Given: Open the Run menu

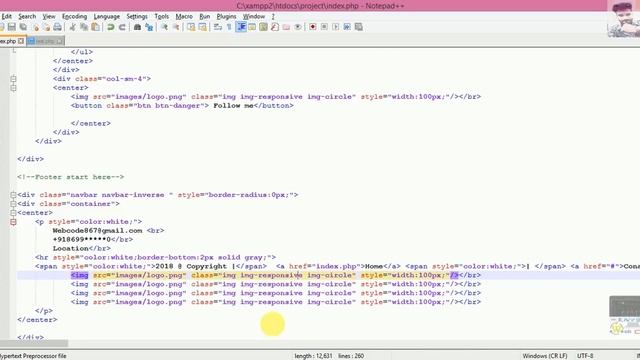Looking at the screenshot, I should [x=204, y=16].
